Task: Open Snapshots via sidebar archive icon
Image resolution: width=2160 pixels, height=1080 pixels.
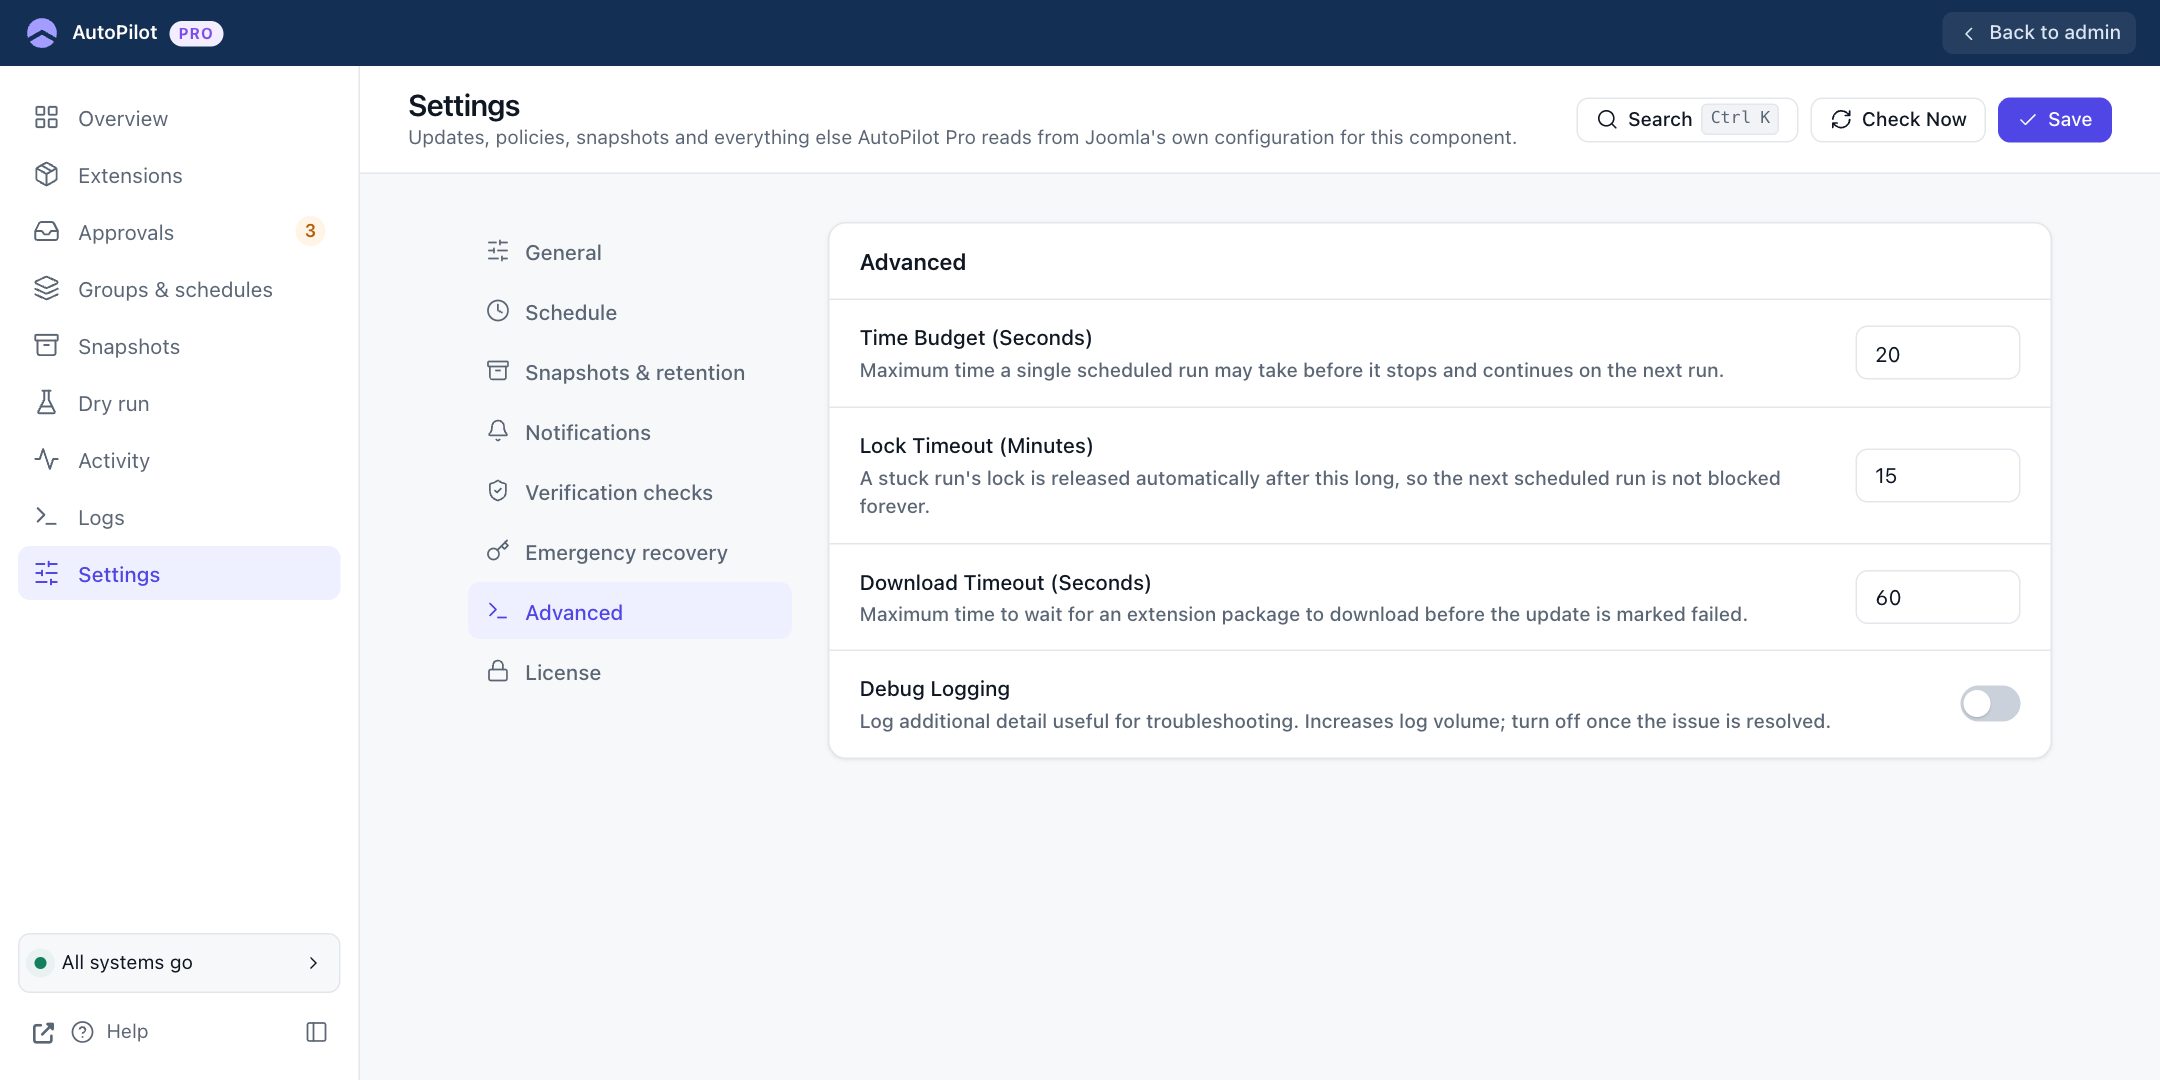Action: (46, 346)
